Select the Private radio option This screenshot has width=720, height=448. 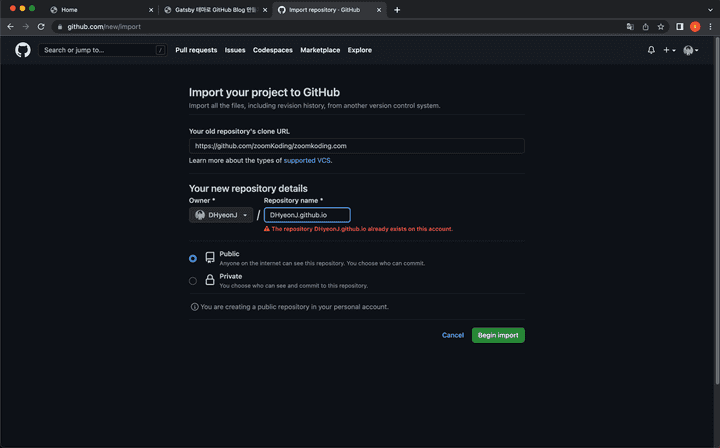pos(193,281)
